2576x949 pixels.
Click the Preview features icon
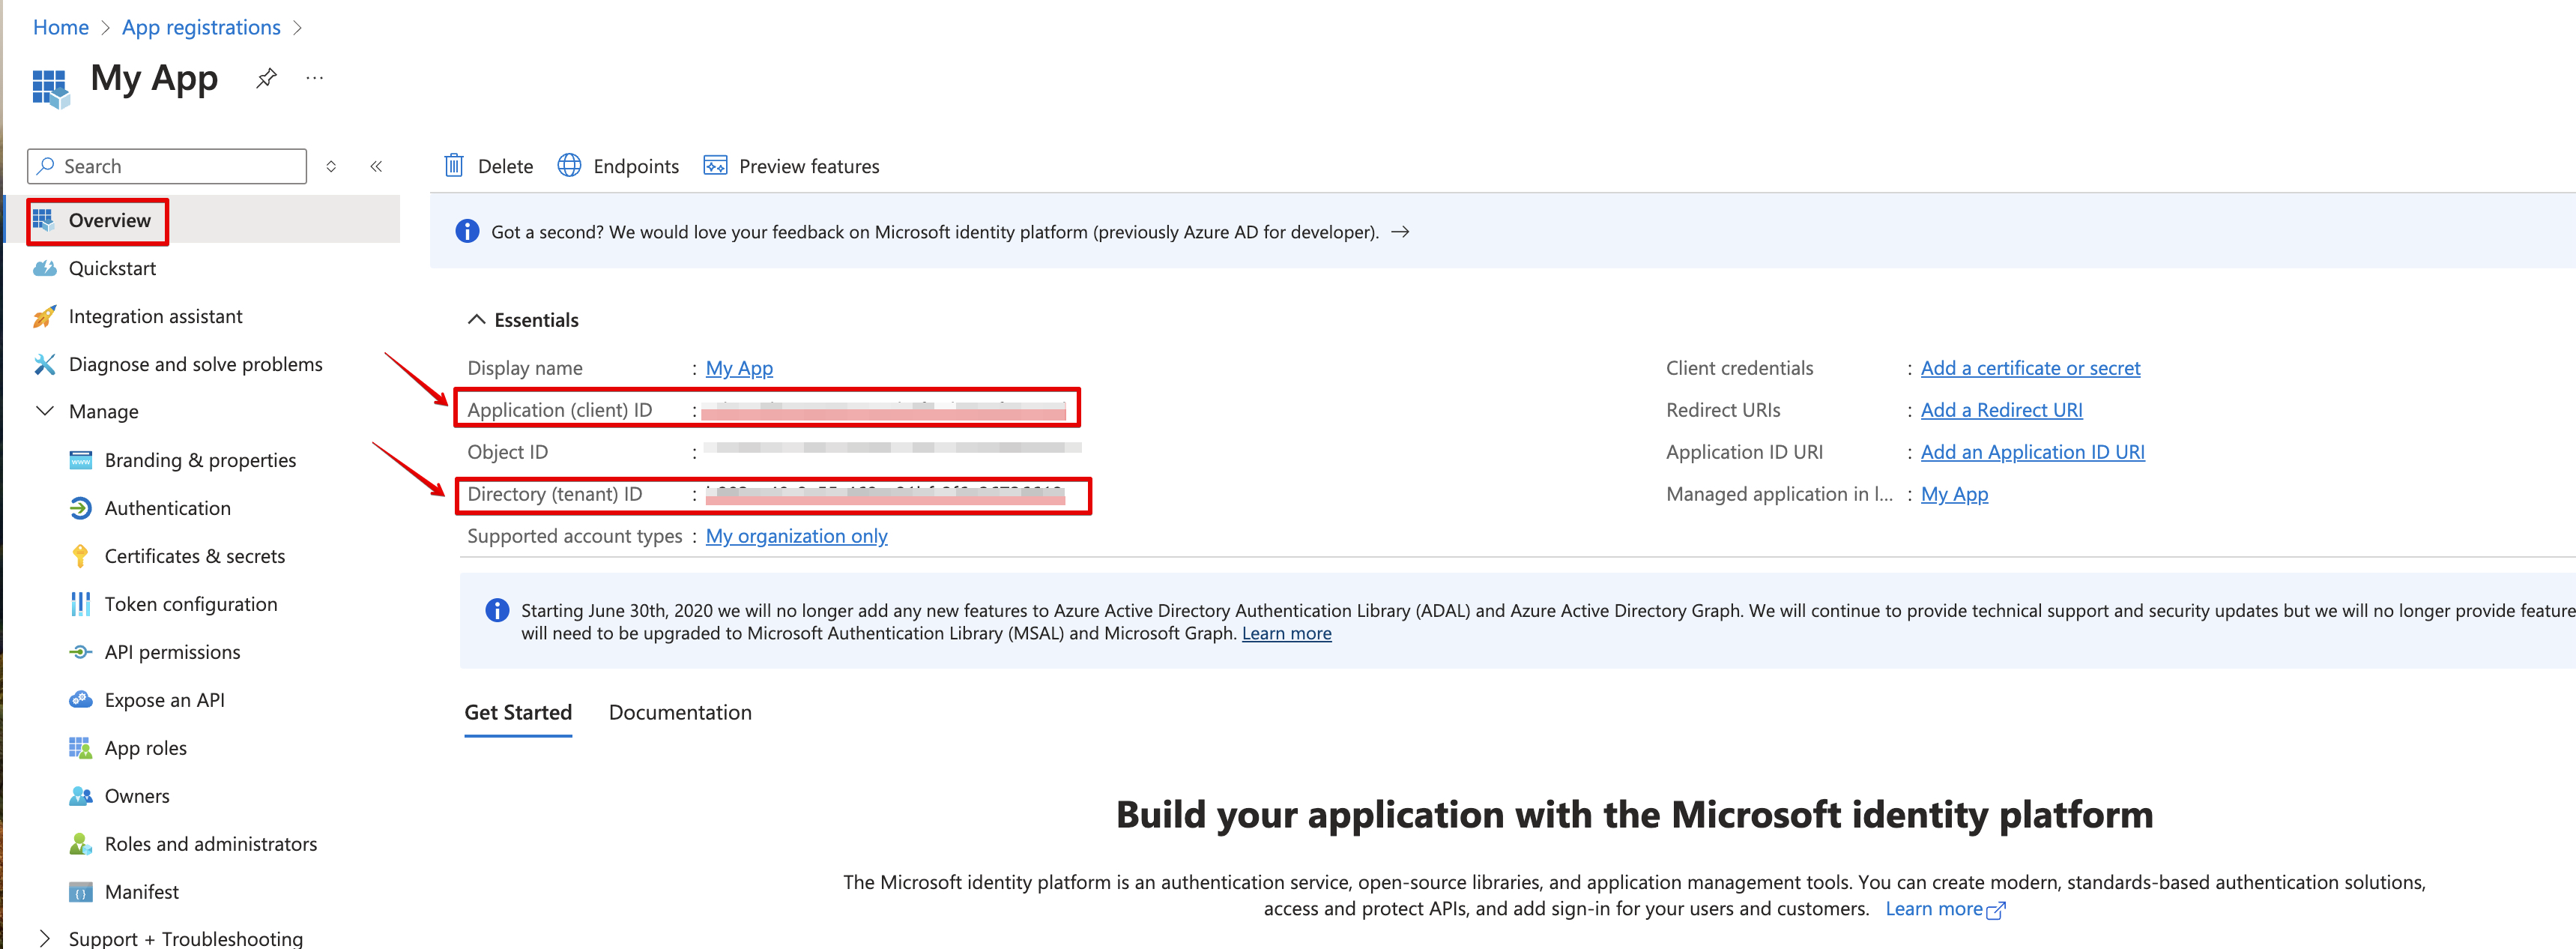pos(715,166)
